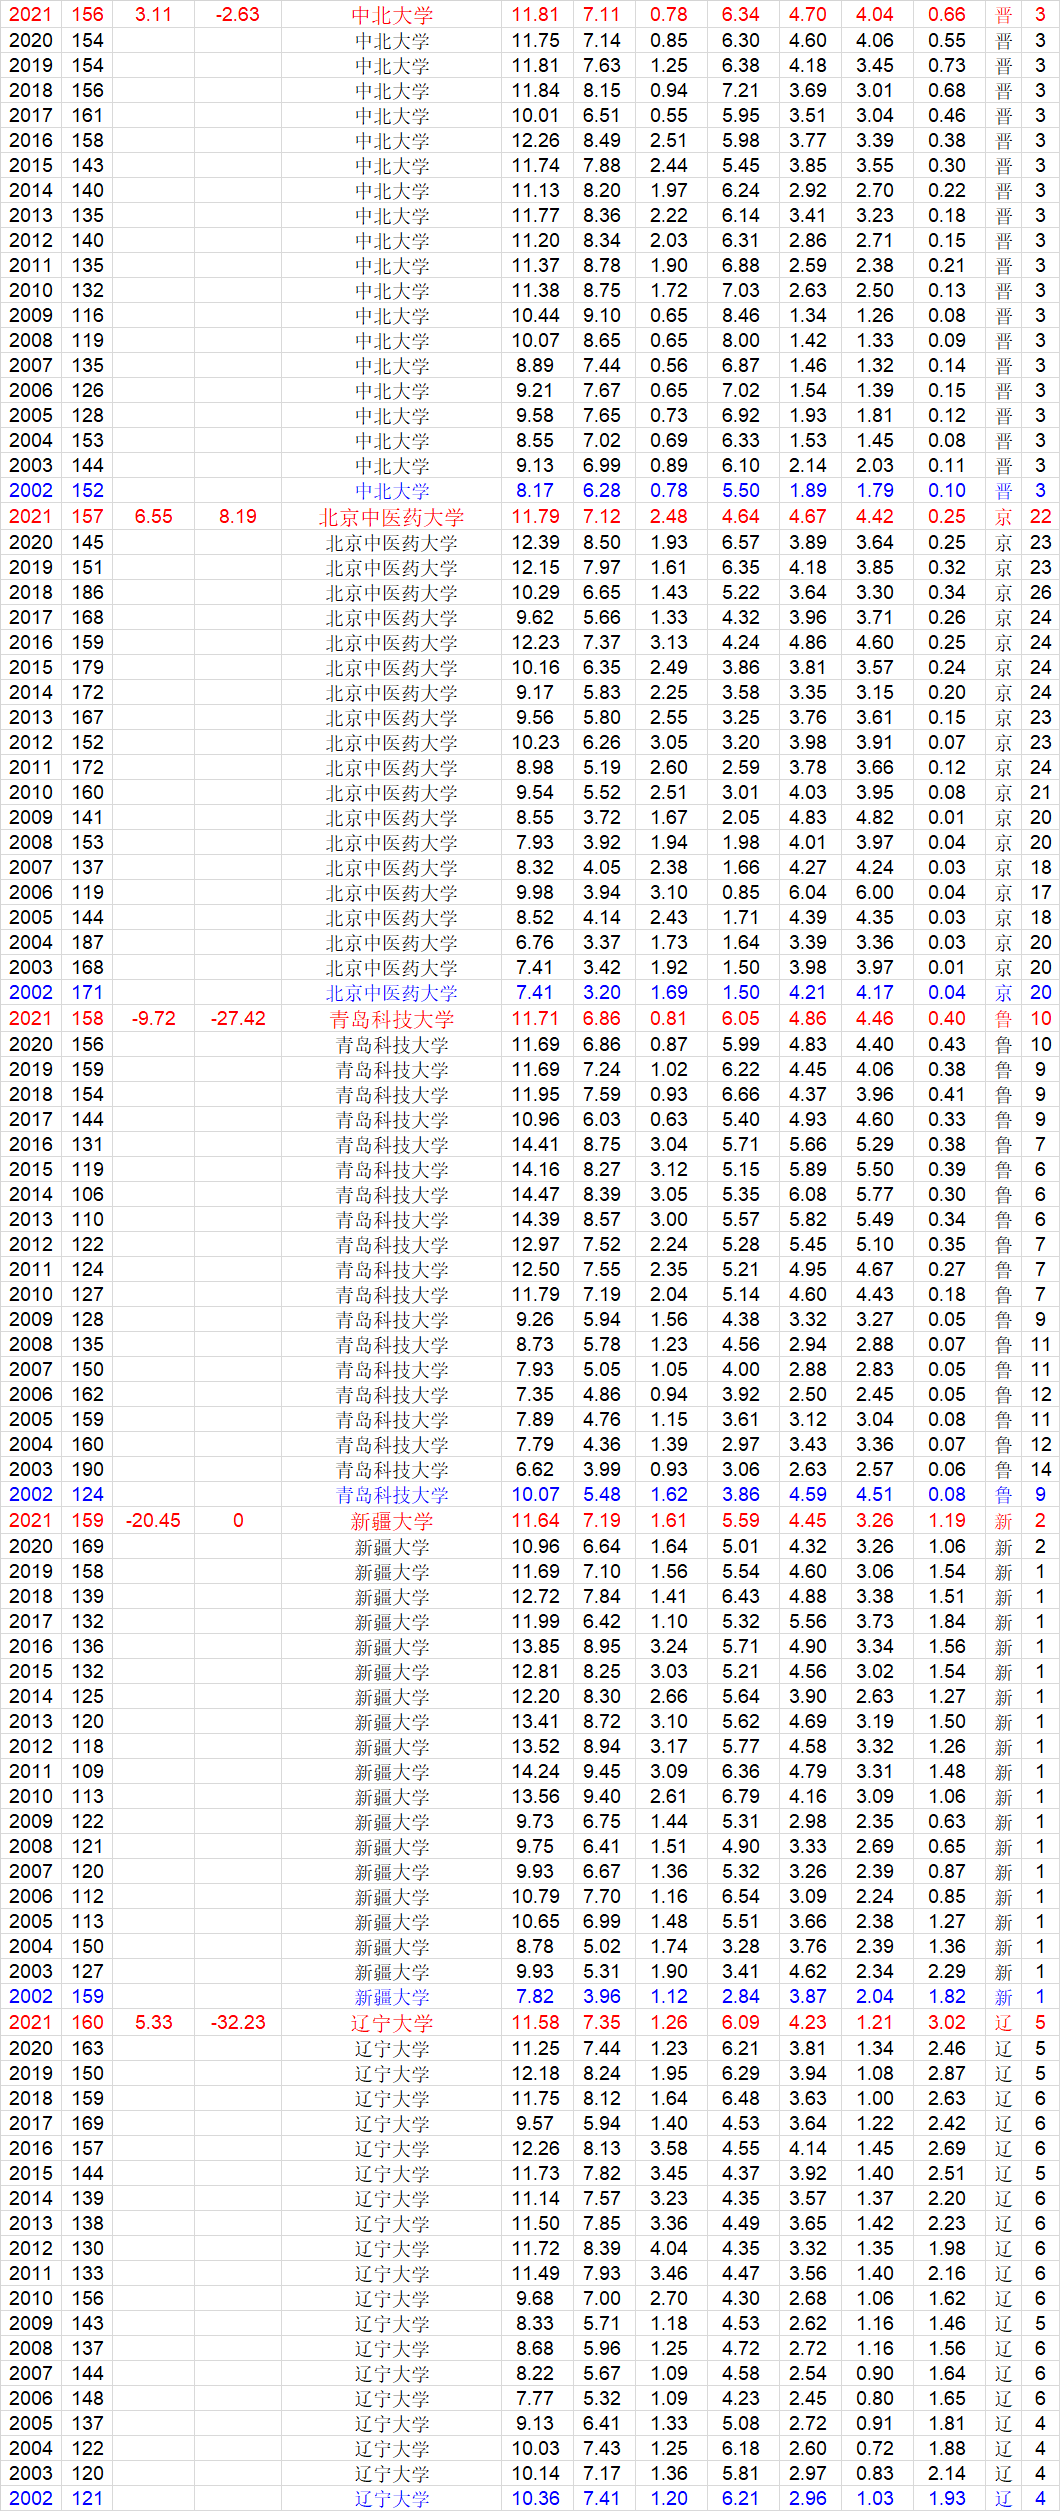Viewport: 1060px width, 2511px height.
Task: Select 2.29 in the 新疆大学 2003 row
Action: click(x=947, y=1972)
